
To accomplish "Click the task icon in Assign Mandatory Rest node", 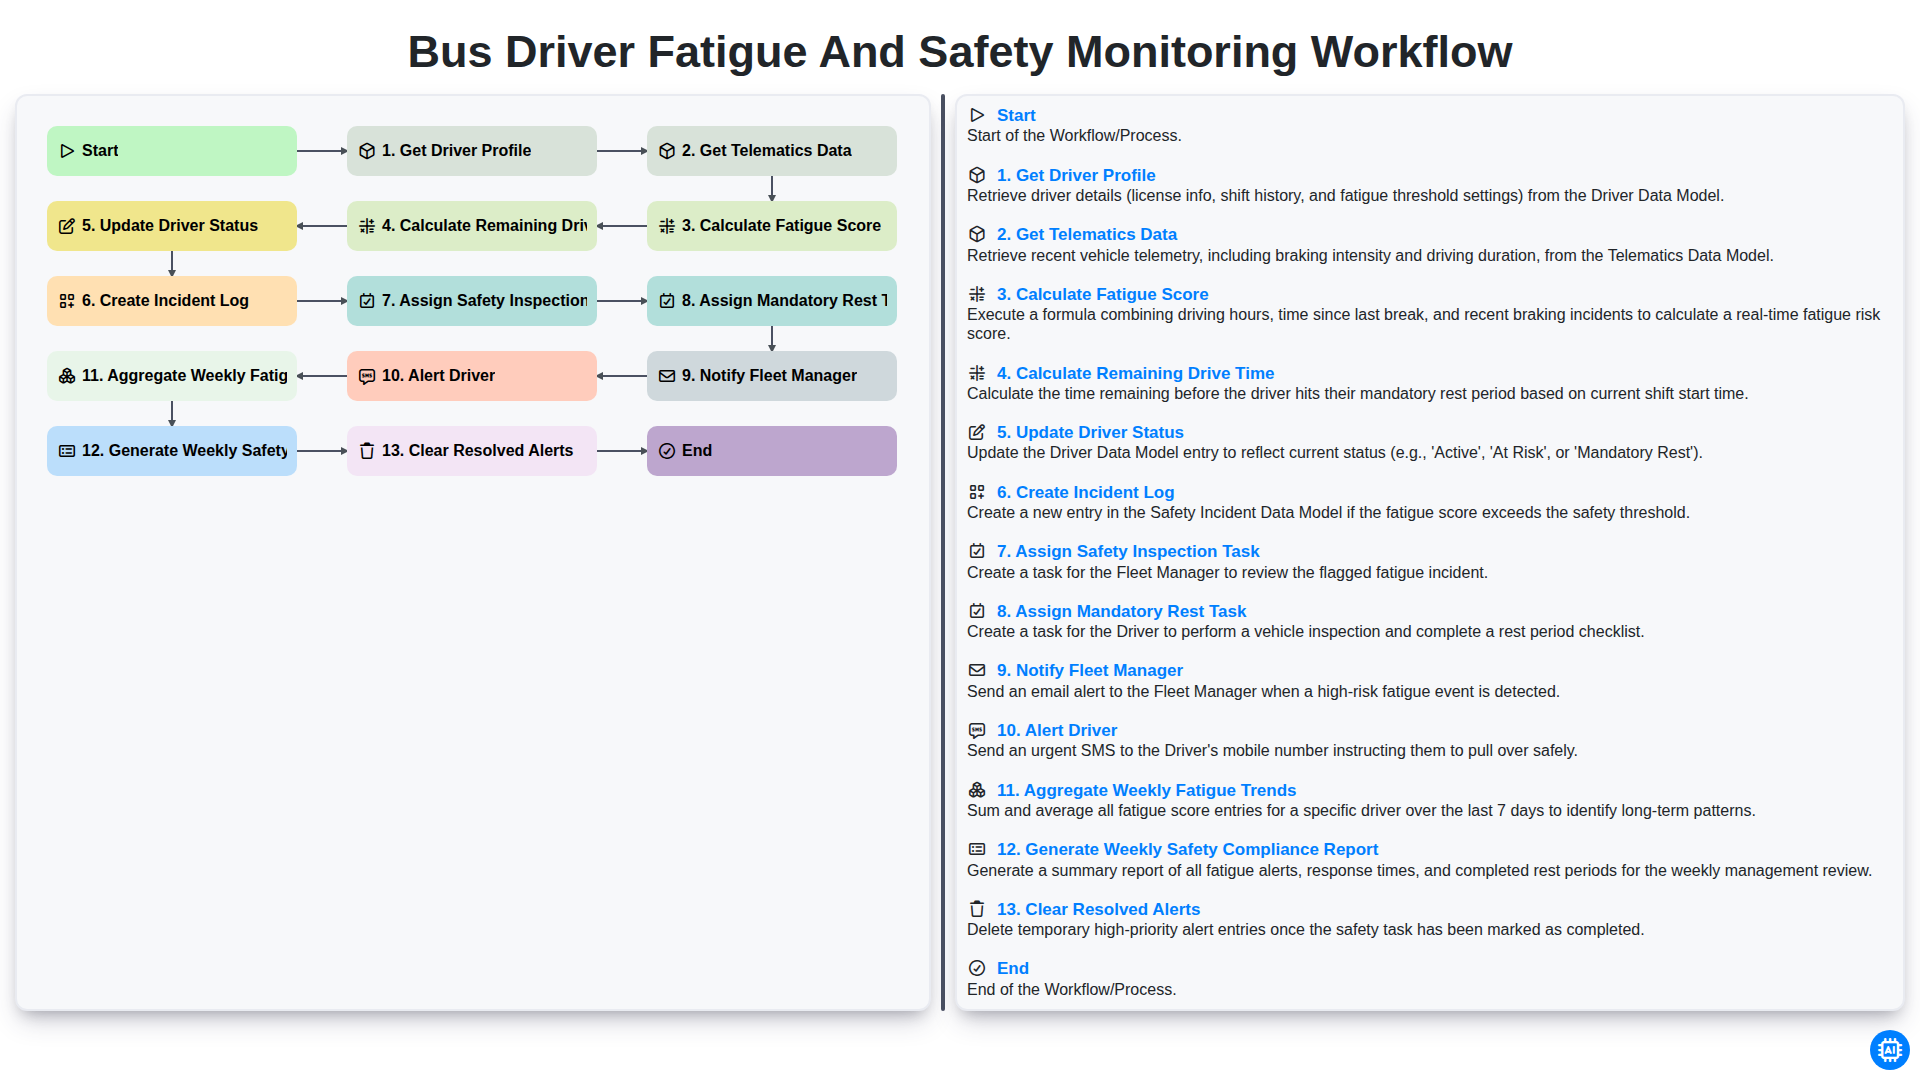I will [667, 301].
